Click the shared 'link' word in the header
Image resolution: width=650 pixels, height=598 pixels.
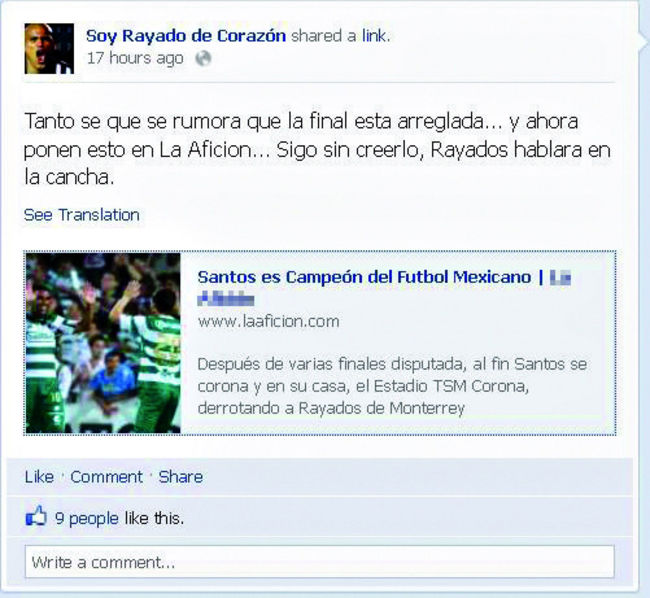374,36
